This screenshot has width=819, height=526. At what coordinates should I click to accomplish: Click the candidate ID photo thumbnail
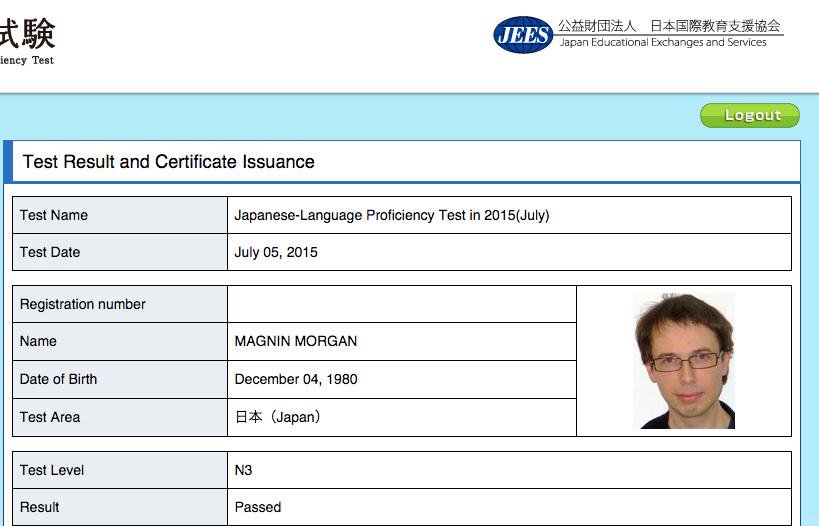pyautogui.click(x=685, y=361)
